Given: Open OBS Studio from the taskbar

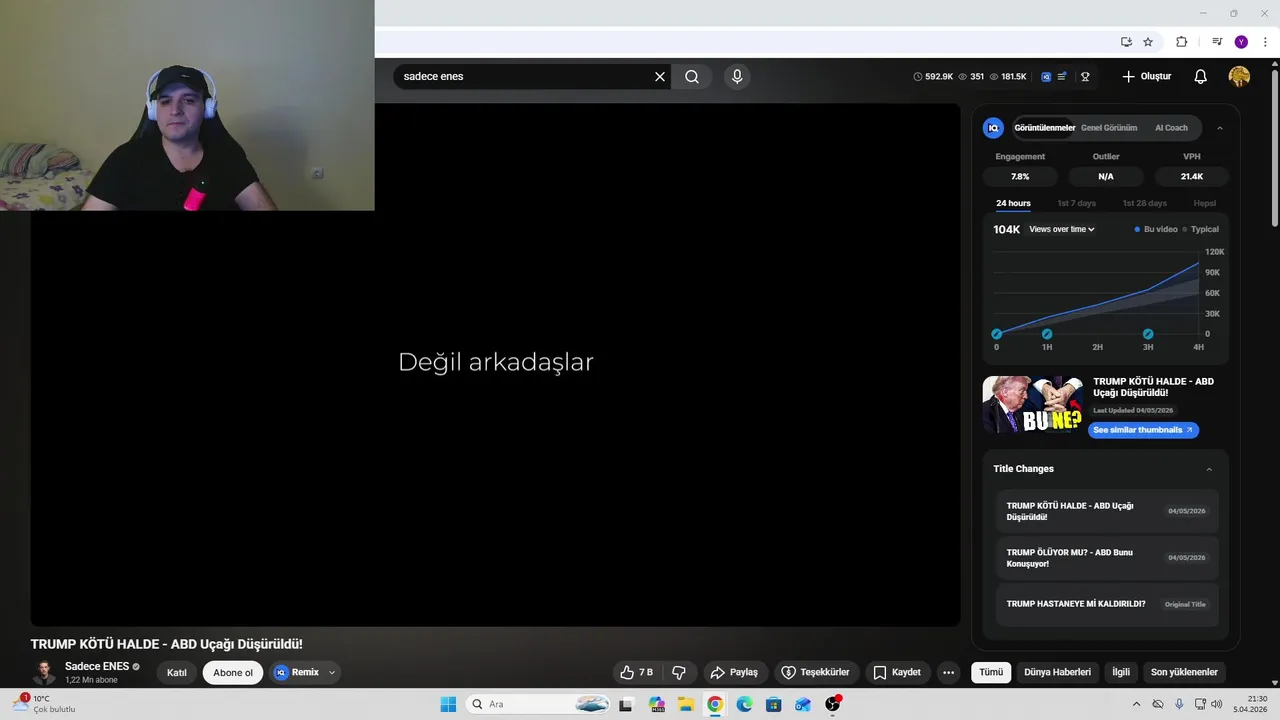Looking at the screenshot, I should (832, 704).
